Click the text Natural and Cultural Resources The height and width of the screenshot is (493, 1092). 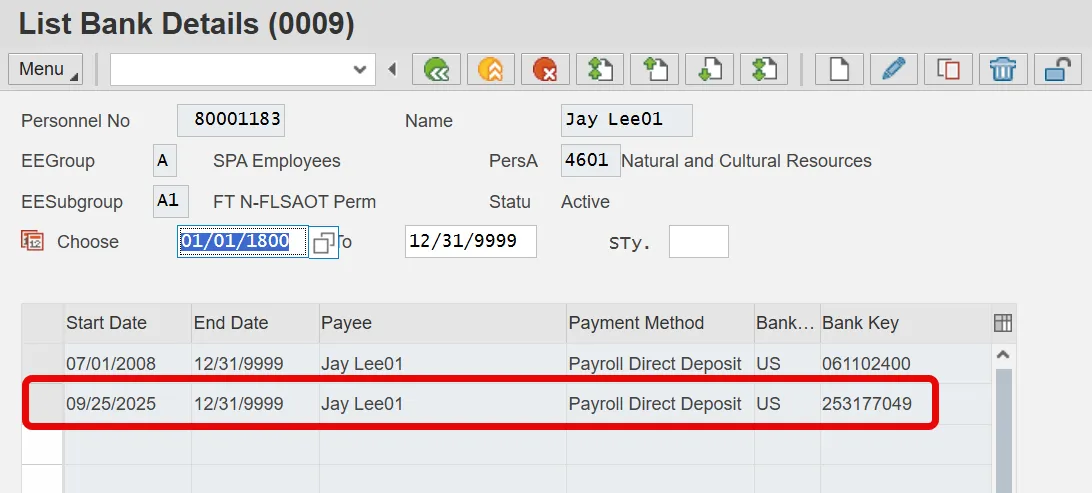click(x=747, y=161)
